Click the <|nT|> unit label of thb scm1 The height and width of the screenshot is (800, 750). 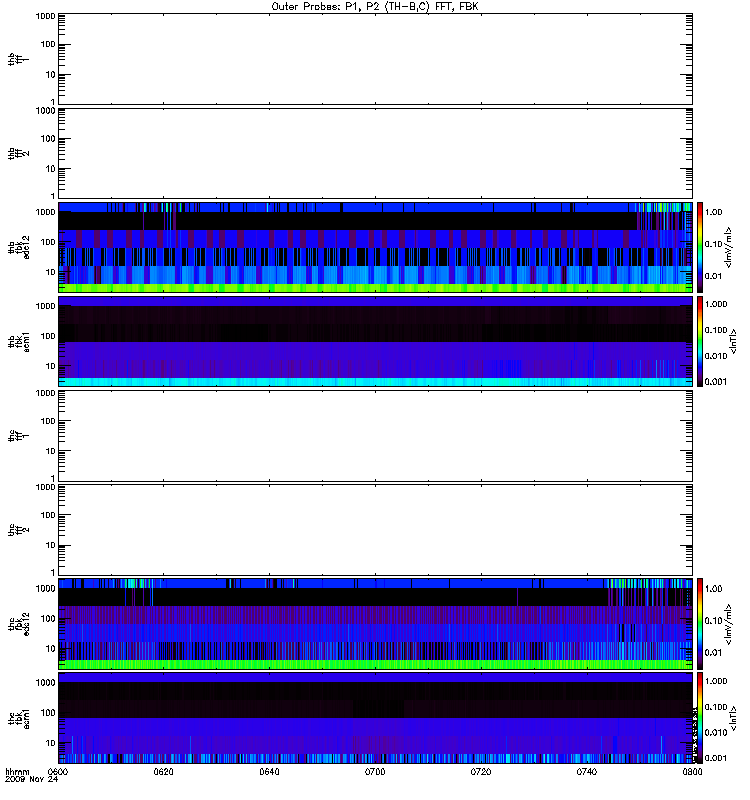pyautogui.click(x=734, y=342)
